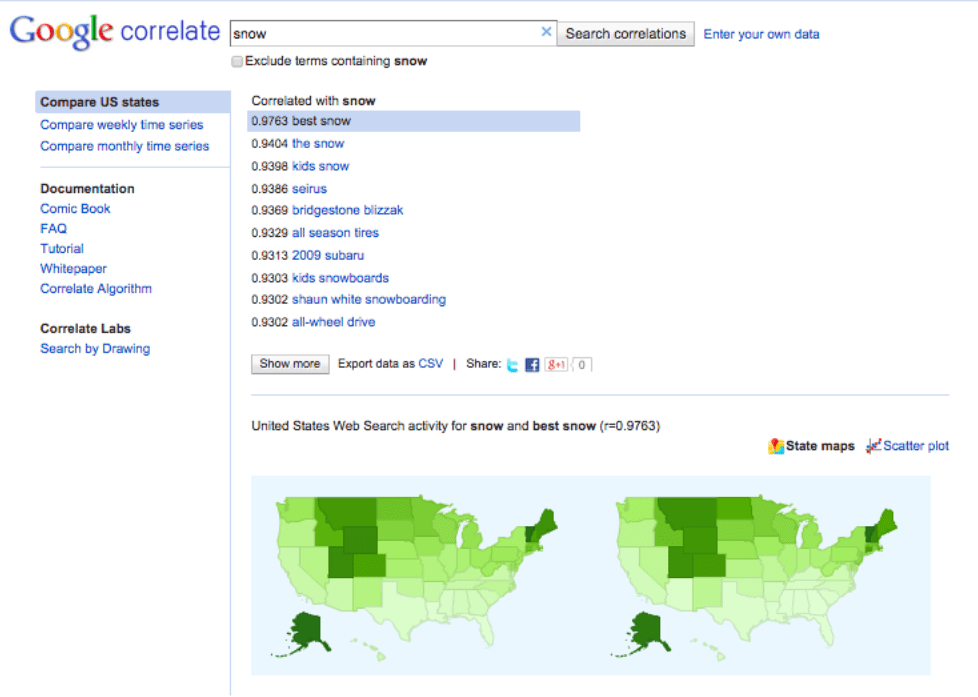Screen dimensions: 978x697
Task: Open Compare weekly time series
Action: 122,125
